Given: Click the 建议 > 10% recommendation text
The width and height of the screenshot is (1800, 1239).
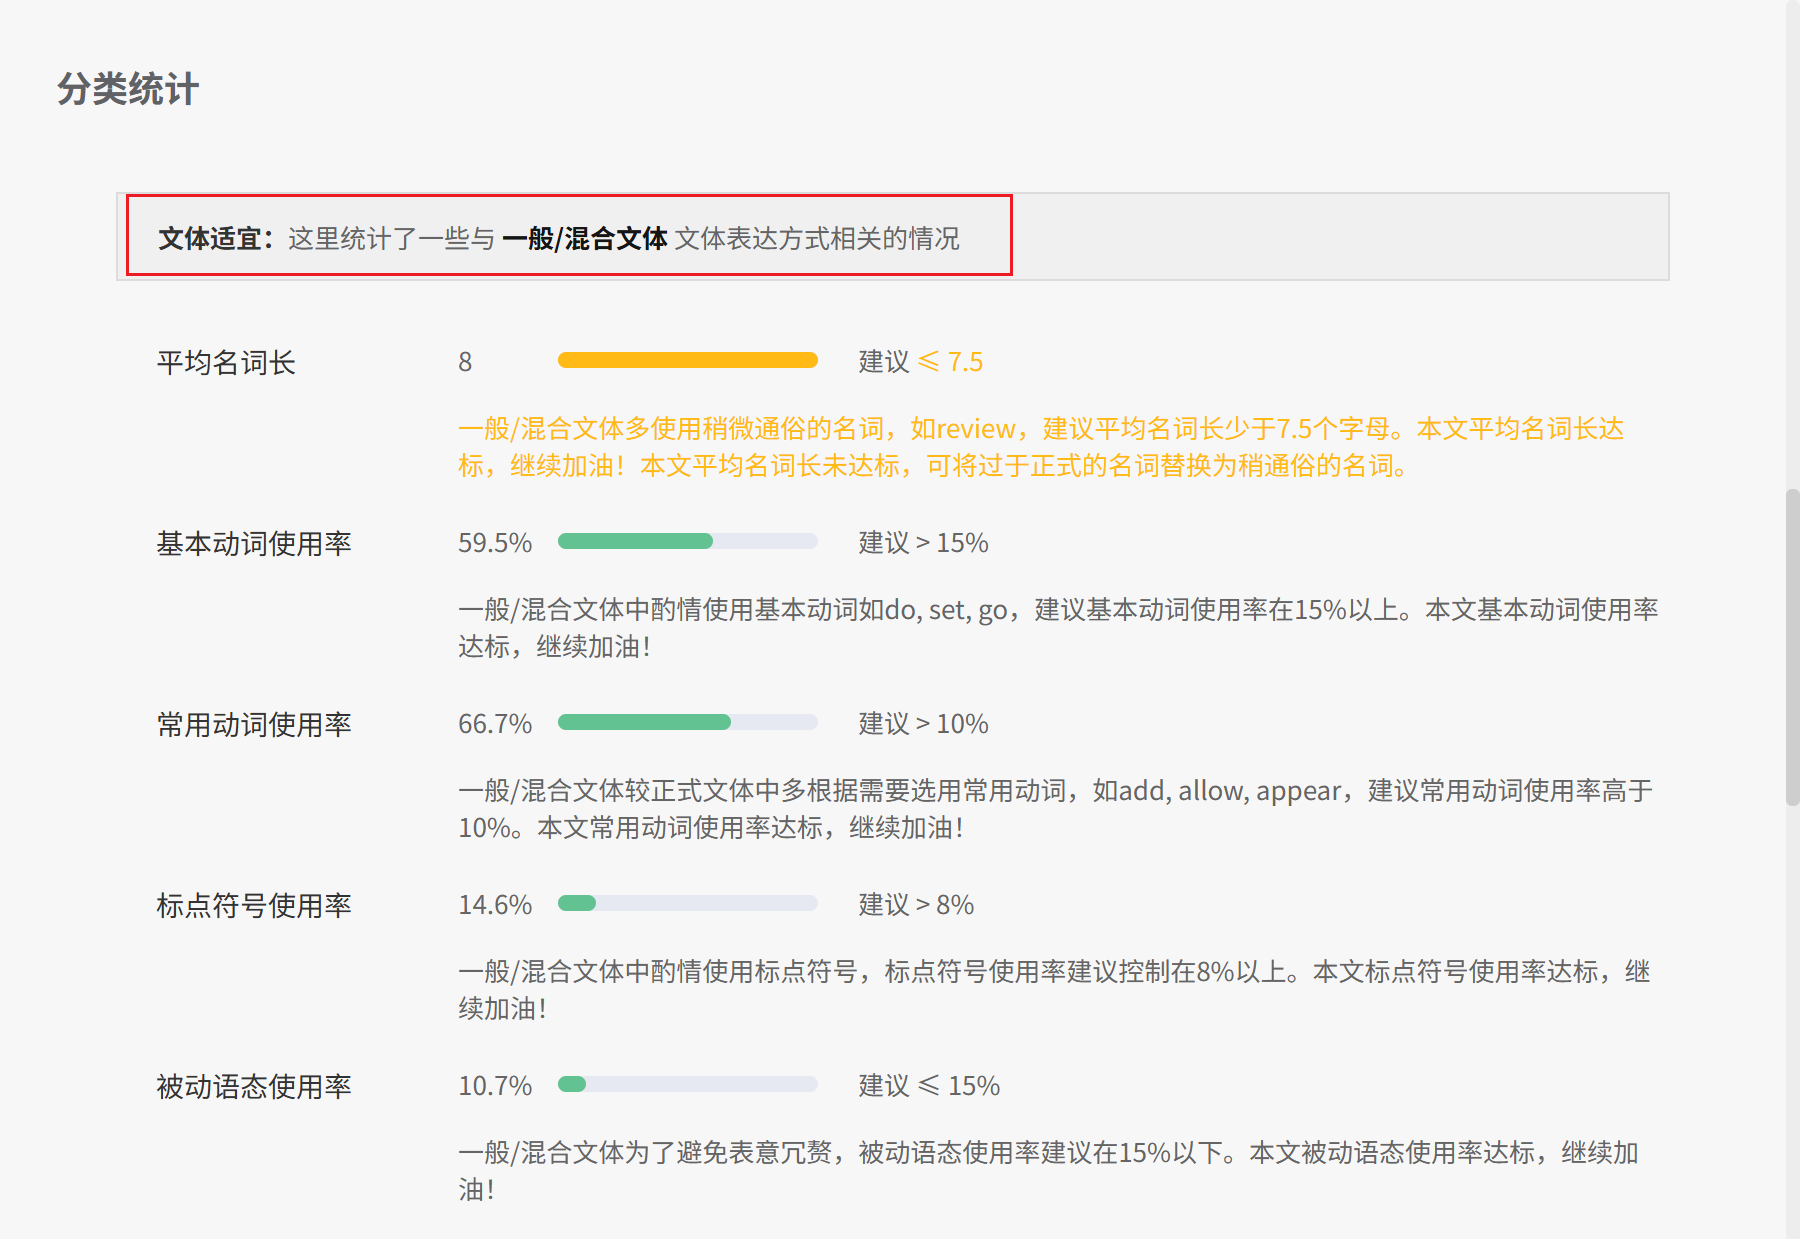Looking at the screenshot, I should (x=923, y=724).
